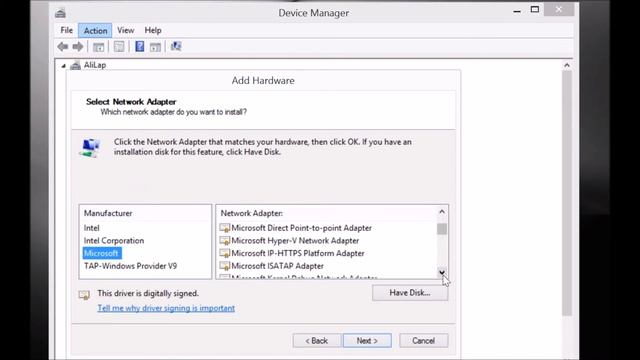Open the Help menu
Screen dimensions: 640x360
(x=153, y=31)
